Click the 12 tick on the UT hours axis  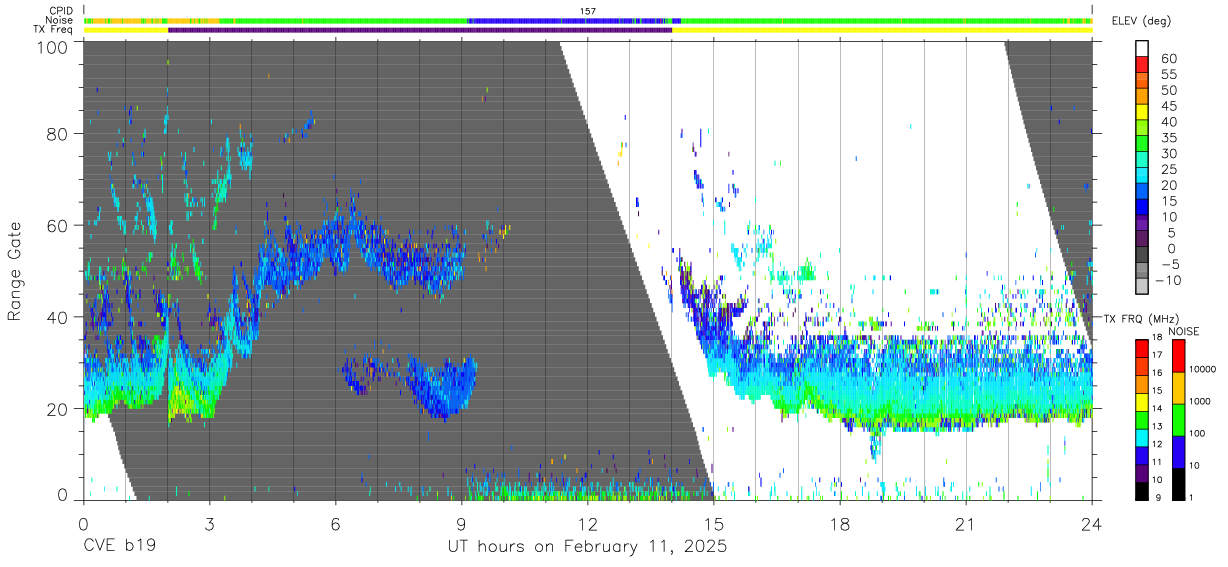click(x=587, y=524)
